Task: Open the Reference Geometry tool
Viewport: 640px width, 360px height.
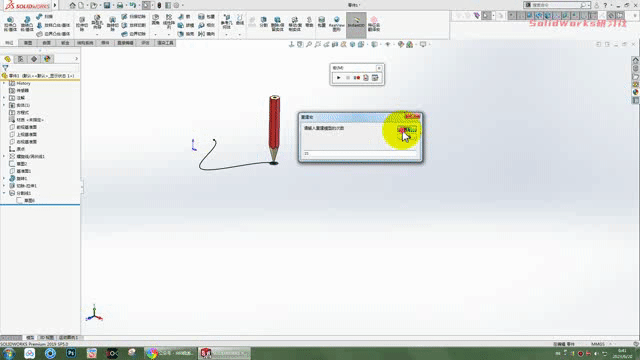Action: point(227,22)
